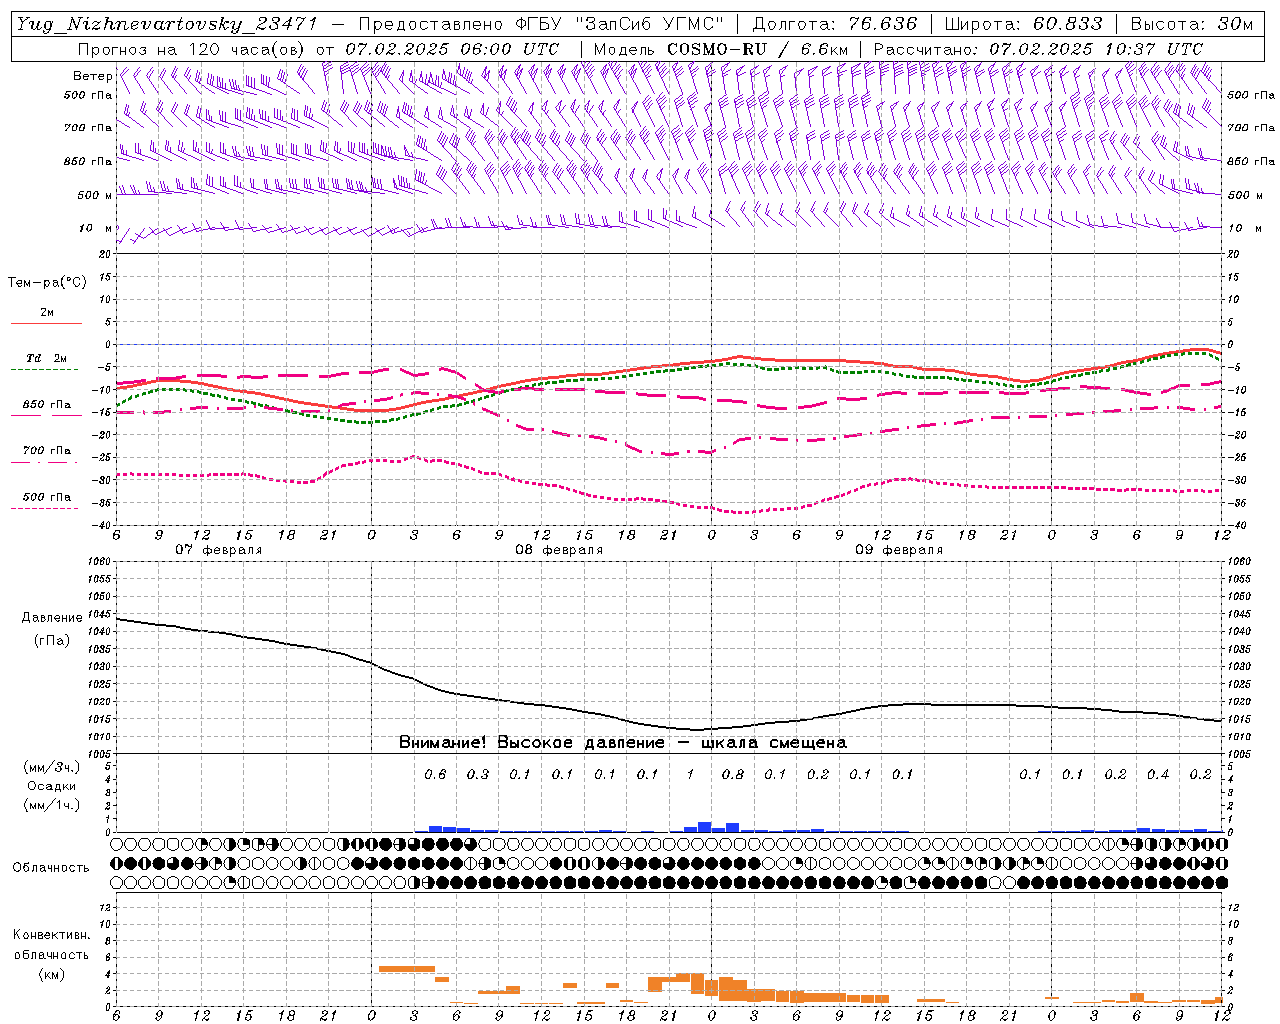1280x1024 pixels.
Task: Click the 07 февраля date label
Action: (x=219, y=550)
